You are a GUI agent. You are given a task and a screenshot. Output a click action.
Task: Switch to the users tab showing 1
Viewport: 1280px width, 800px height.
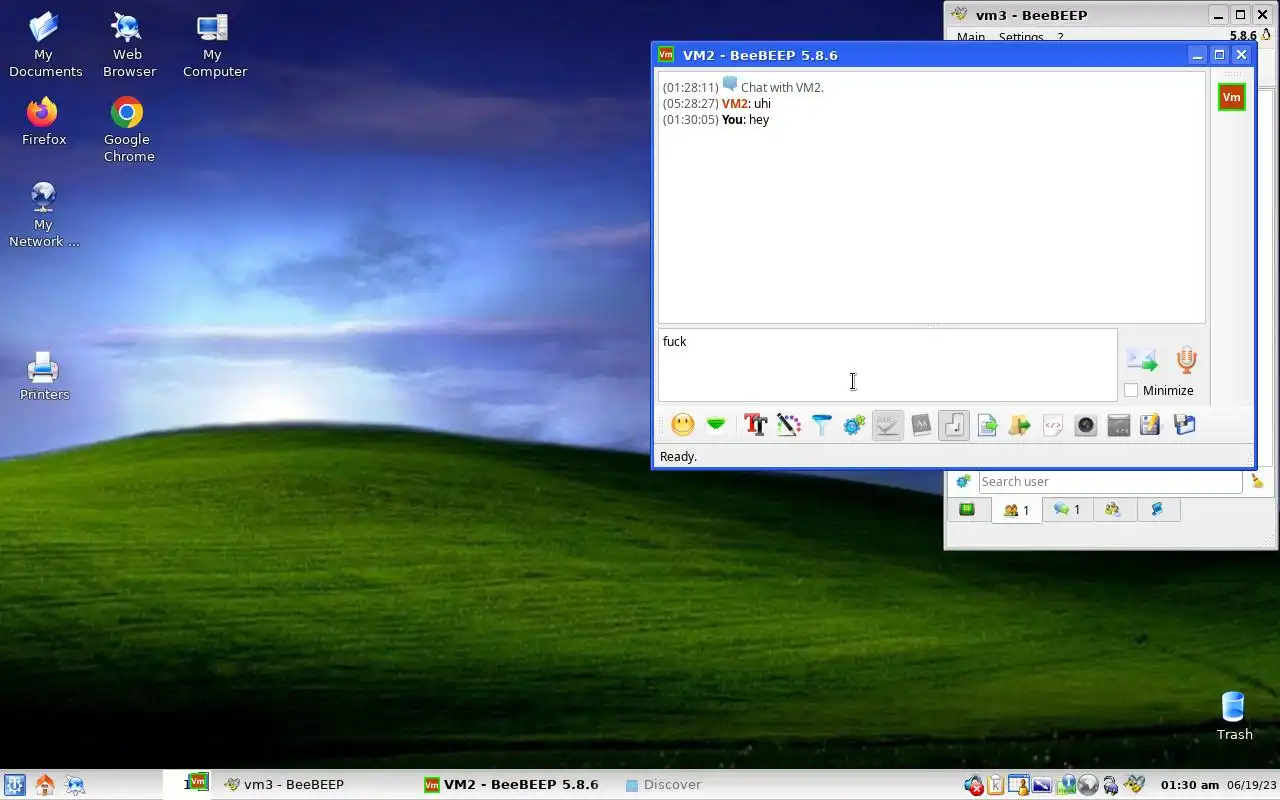1016,510
